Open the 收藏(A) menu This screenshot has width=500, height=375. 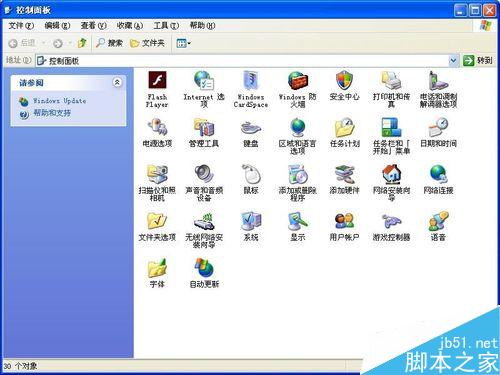click(130, 25)
